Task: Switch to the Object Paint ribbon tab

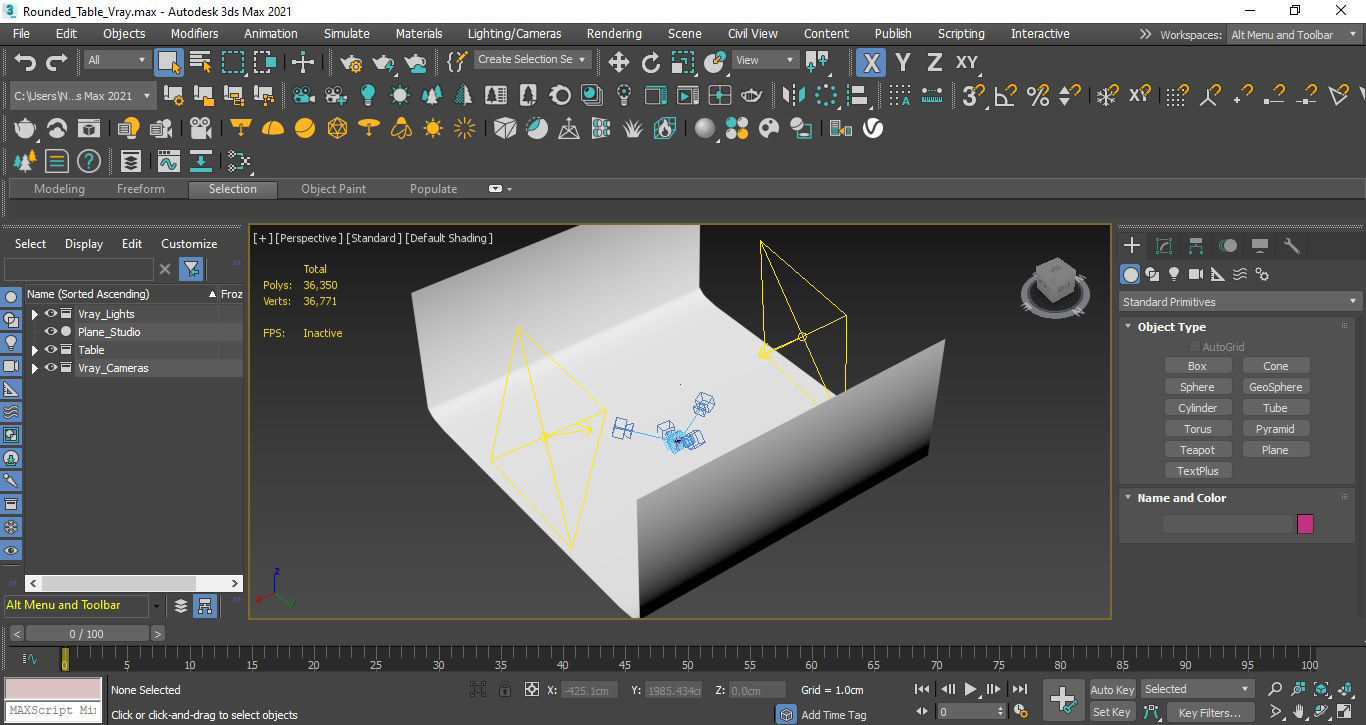Action: coord(333,189)
